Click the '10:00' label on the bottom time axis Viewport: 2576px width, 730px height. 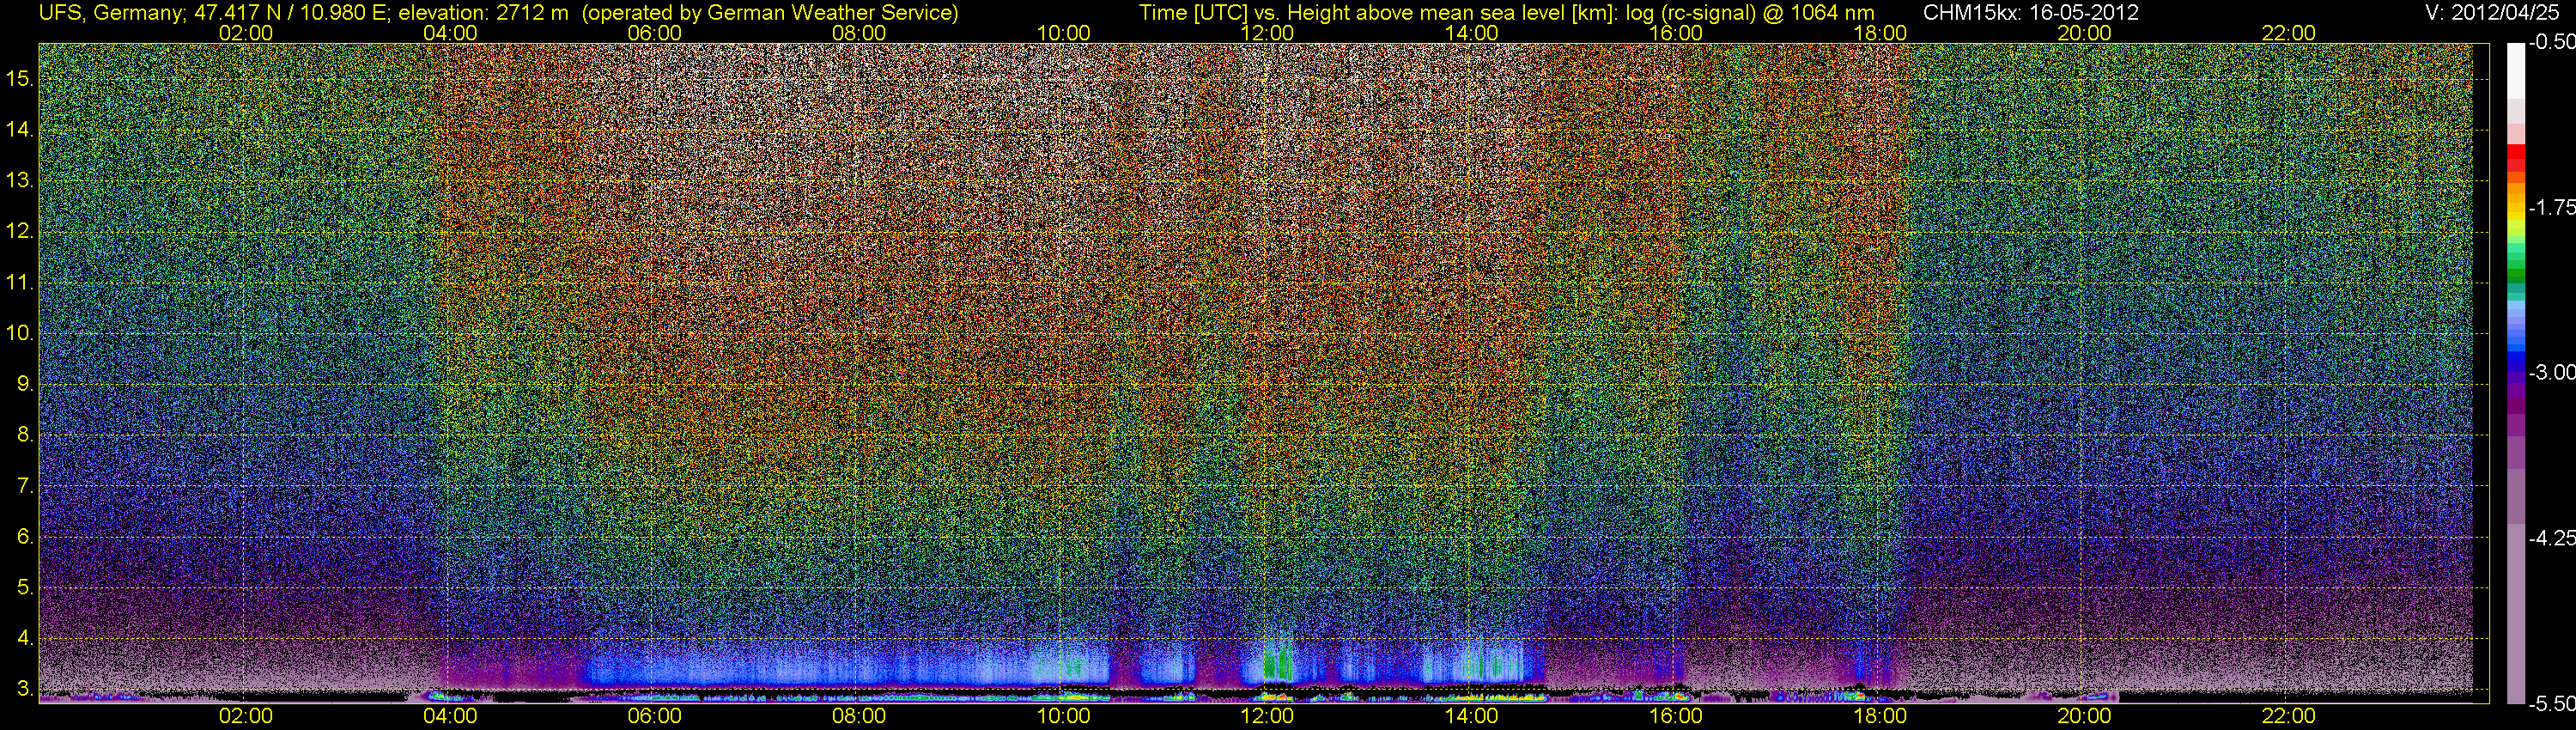click(1063, 716)
